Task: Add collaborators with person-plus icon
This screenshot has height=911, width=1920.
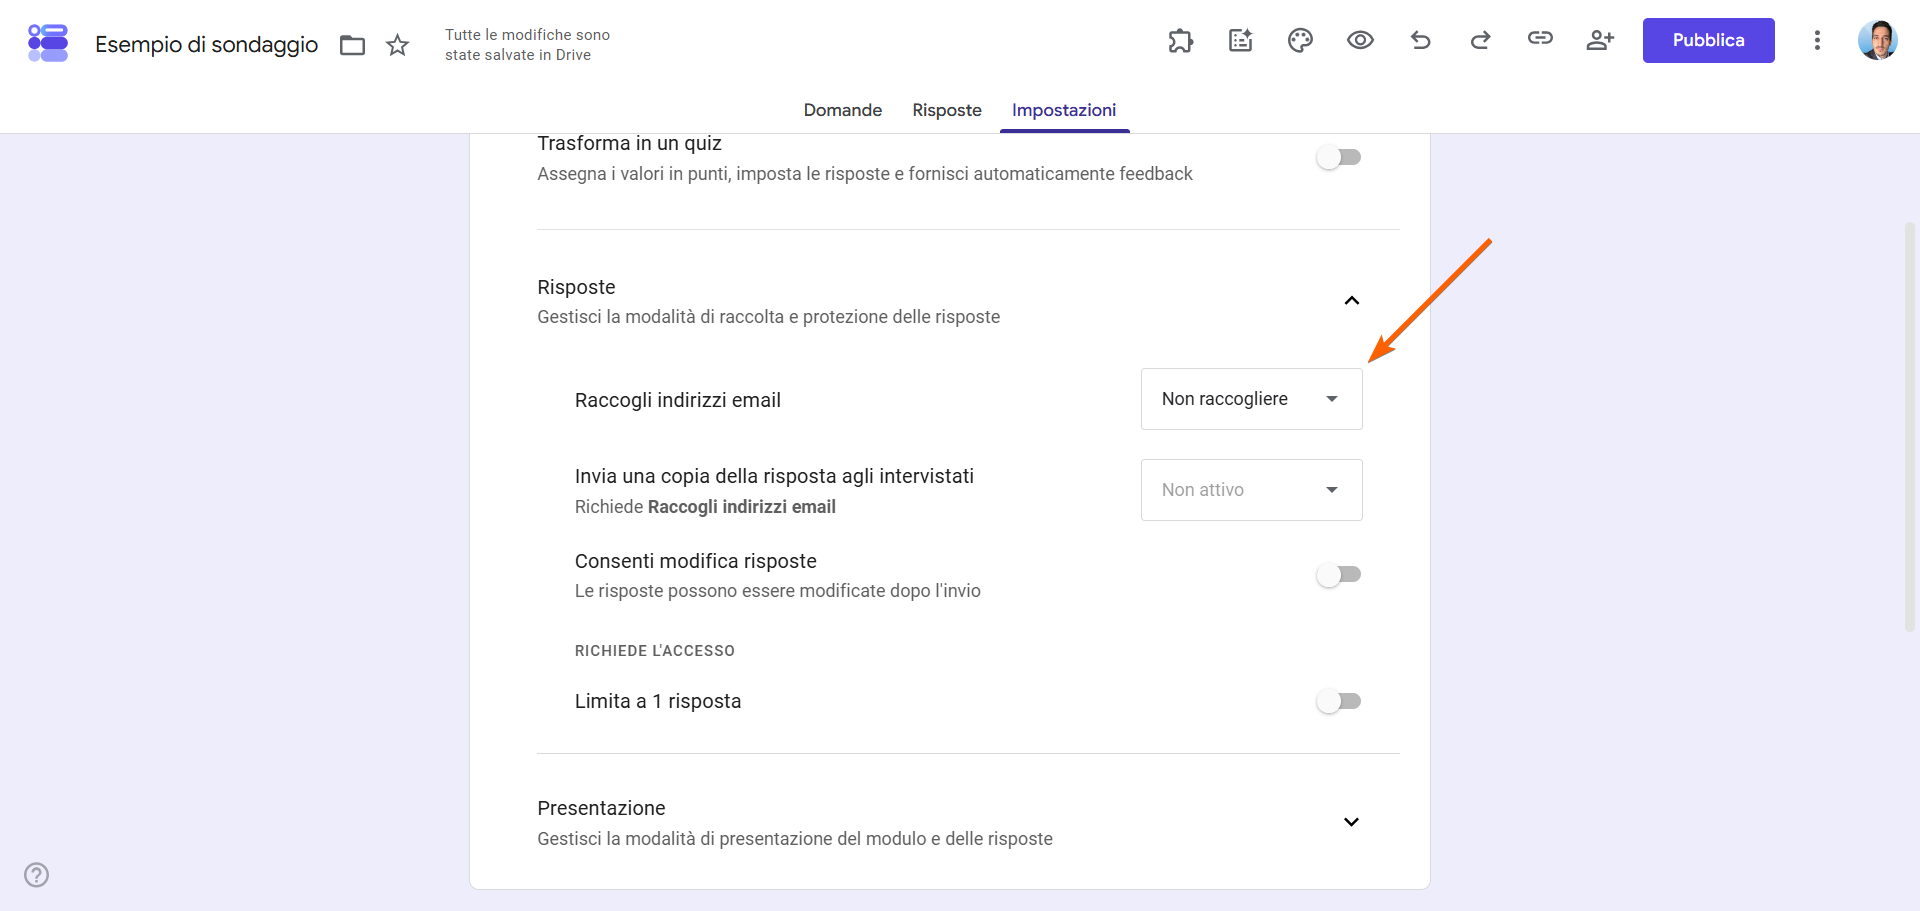Action: click(1600, 40)
